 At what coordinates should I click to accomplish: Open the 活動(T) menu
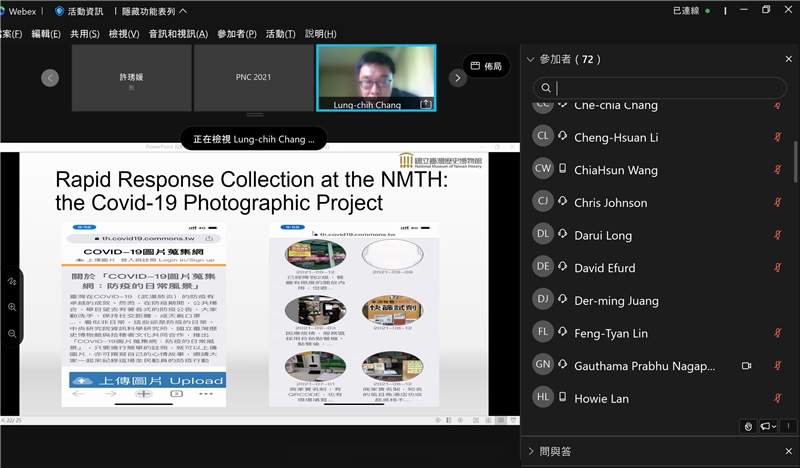pyautogui.click(x=281, y=34)
